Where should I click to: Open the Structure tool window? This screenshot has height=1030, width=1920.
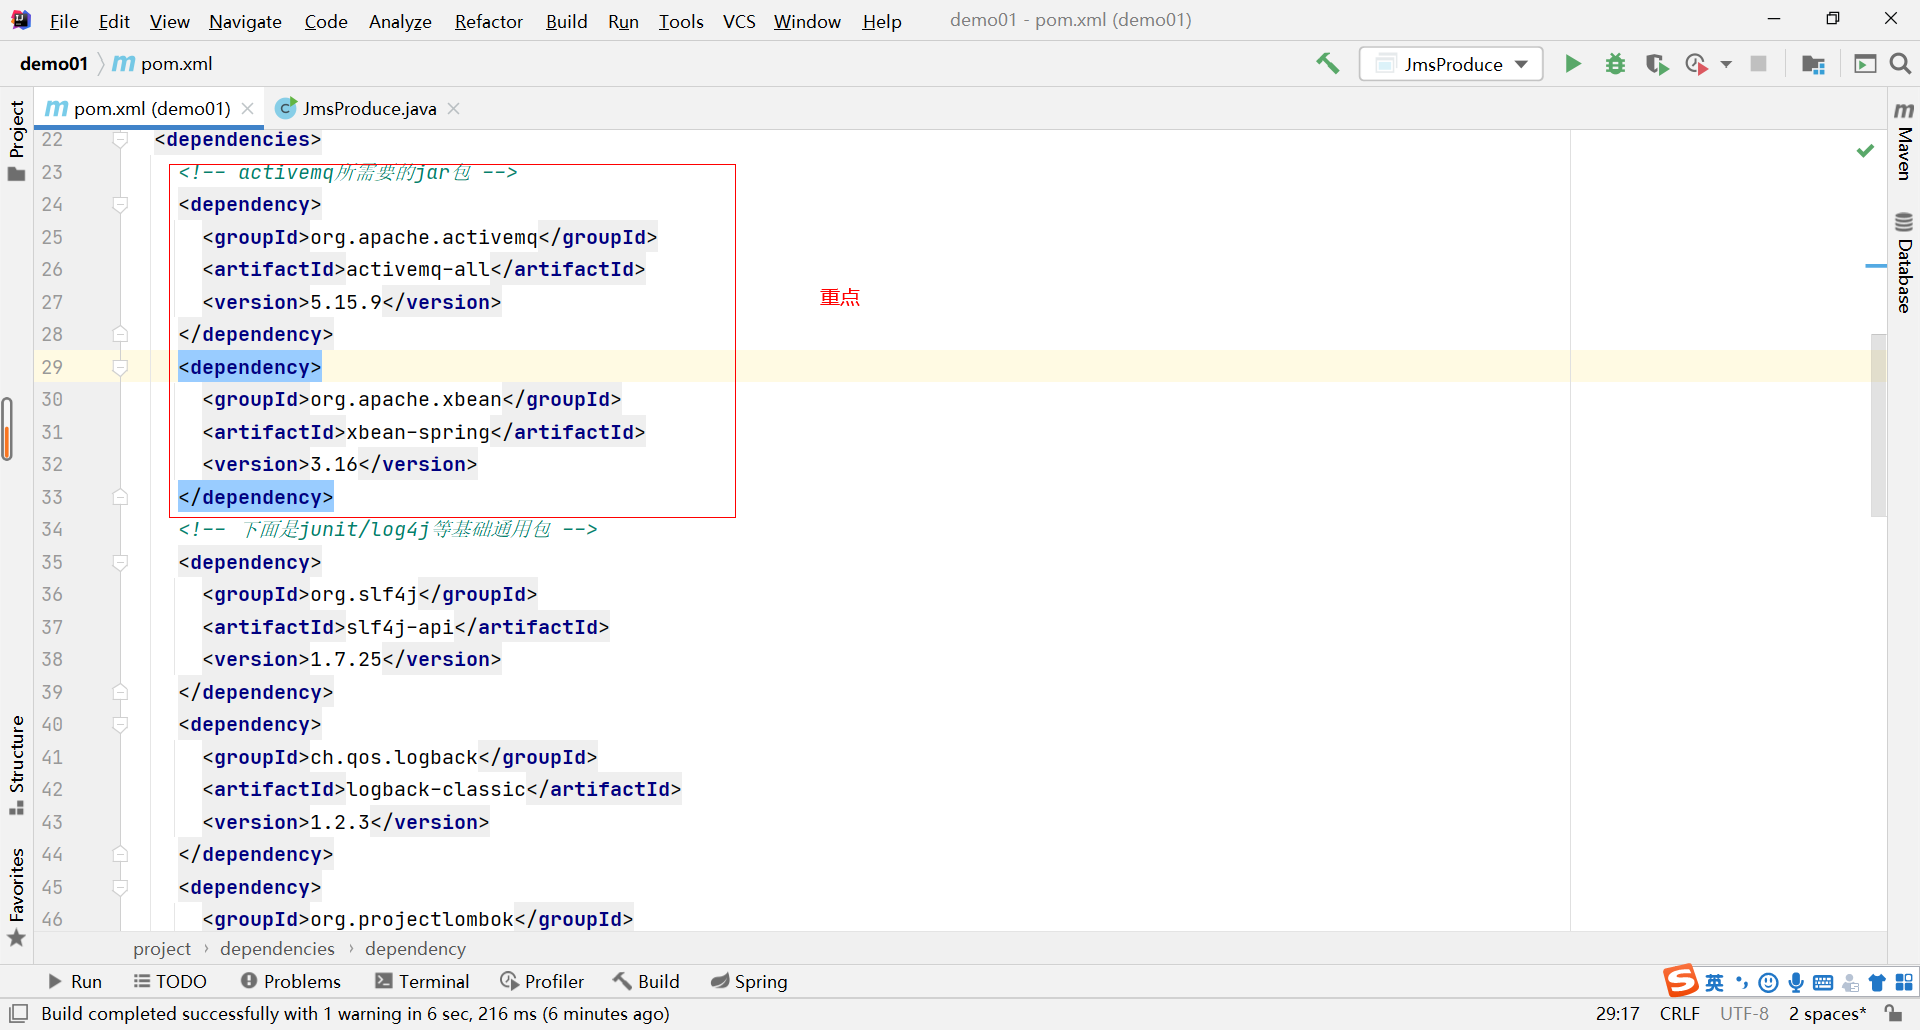click(x=16, y=765)
